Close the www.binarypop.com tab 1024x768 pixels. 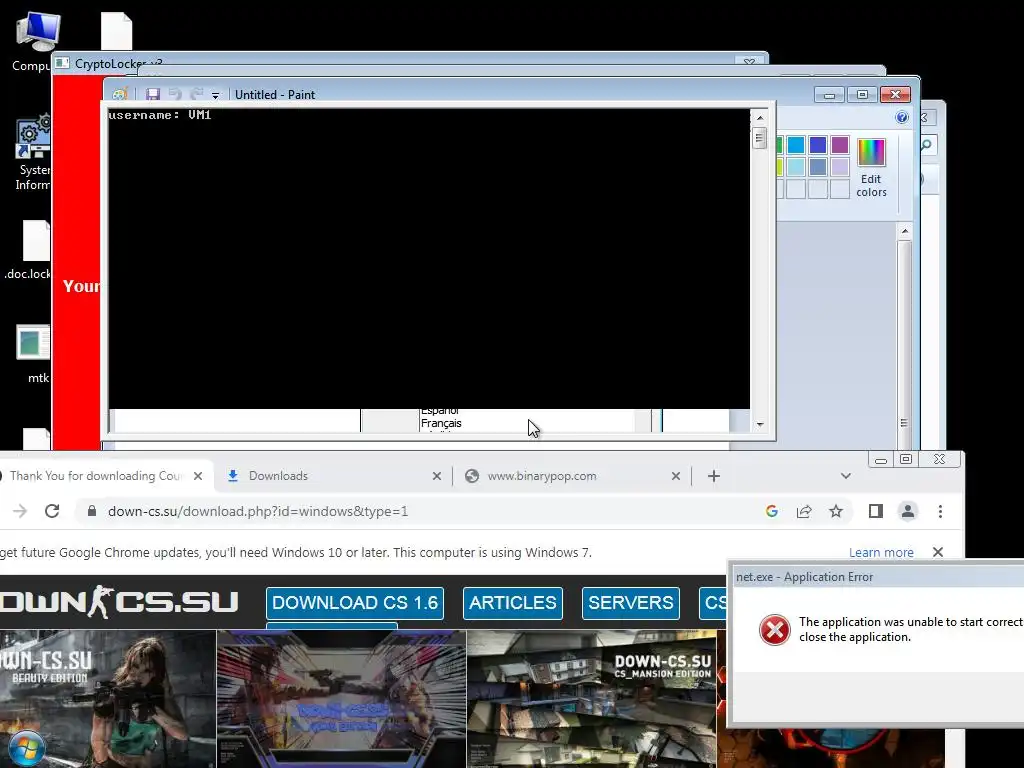676,476
